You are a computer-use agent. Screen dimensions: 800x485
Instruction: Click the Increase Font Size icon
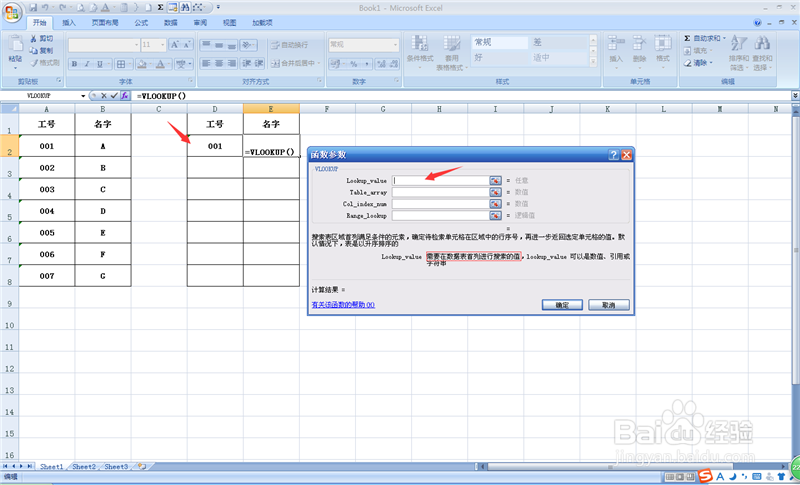[174, 45]
